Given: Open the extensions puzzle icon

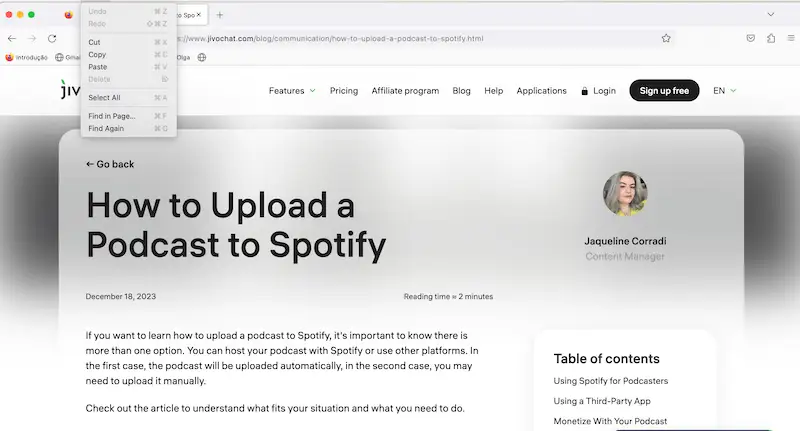Looking at the screenshot, I should tap(771, 38).
